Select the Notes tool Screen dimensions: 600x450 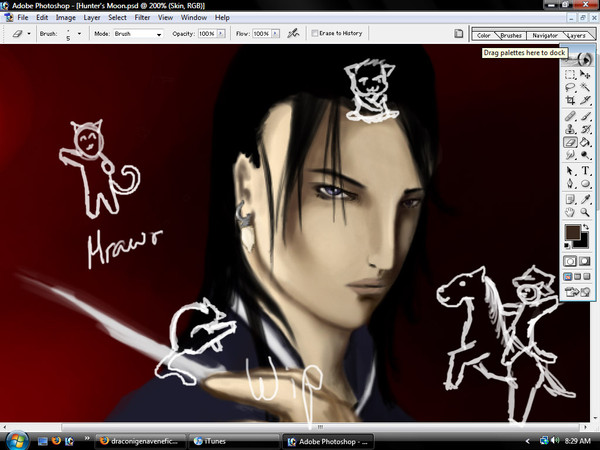(570, 199)
